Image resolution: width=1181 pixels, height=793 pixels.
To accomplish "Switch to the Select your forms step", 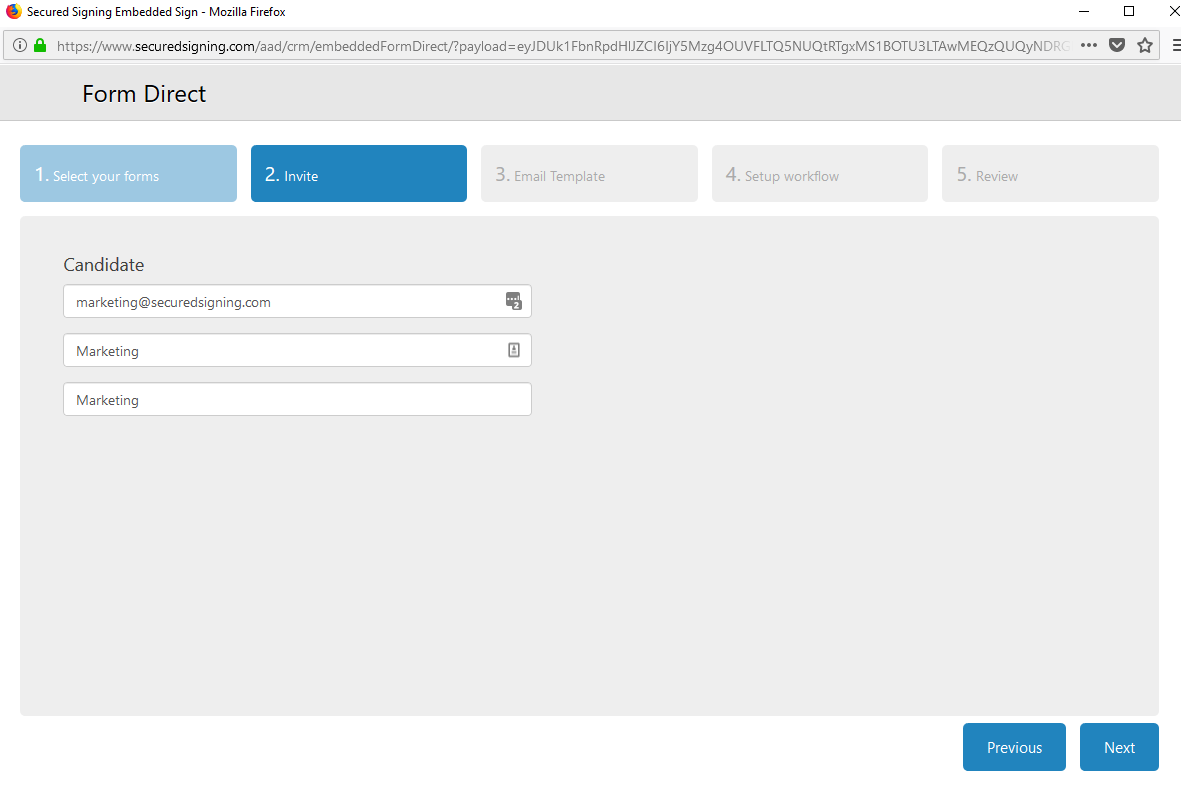I will click(x=128, y=173).
